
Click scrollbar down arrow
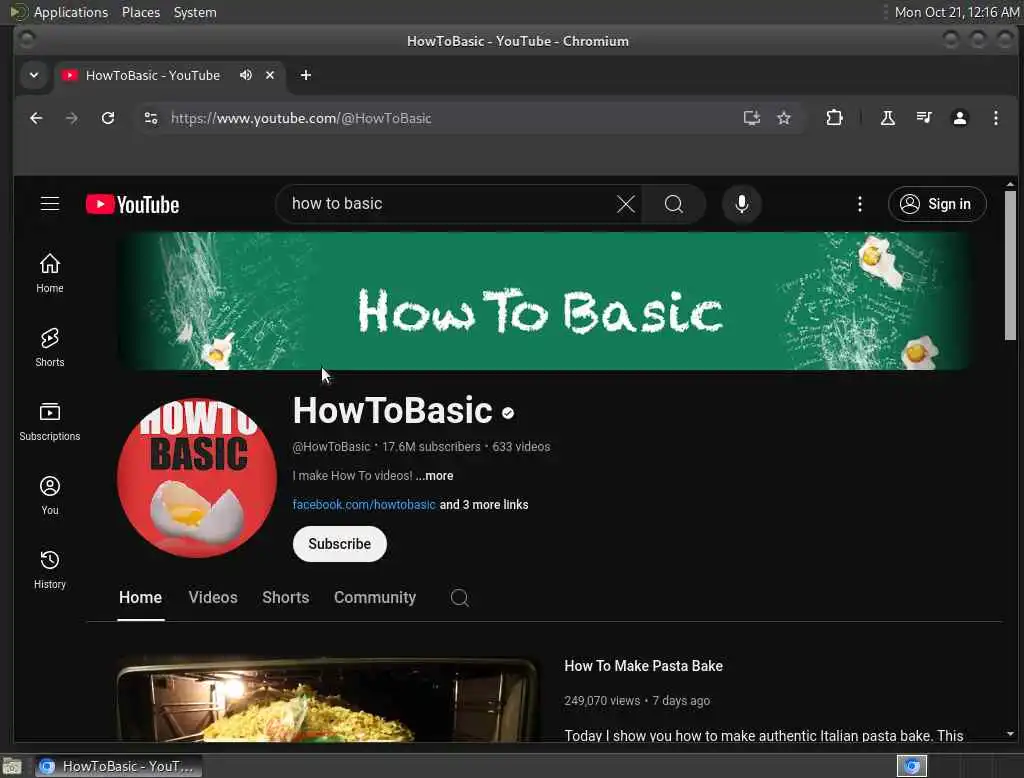coord(1010,734)
